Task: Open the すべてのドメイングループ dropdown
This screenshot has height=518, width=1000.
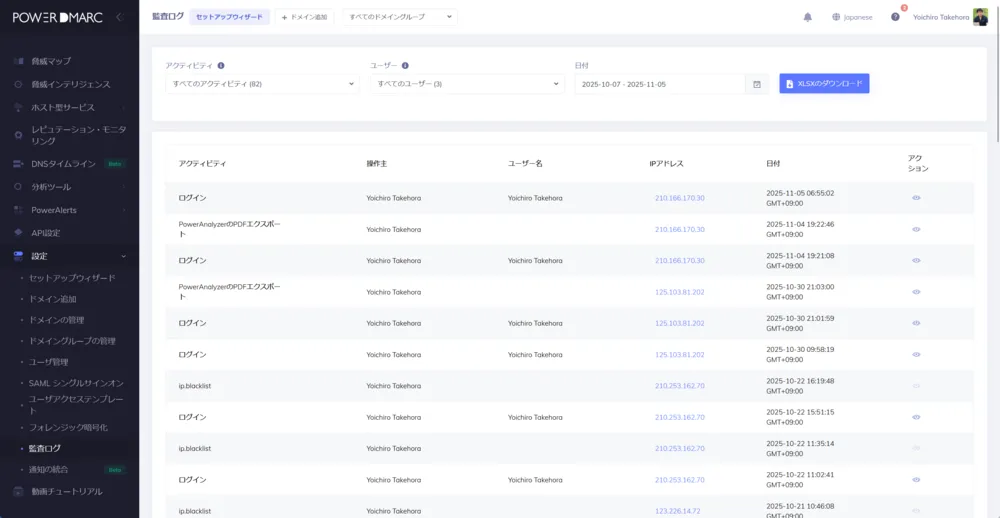Action: click(399, 17)
